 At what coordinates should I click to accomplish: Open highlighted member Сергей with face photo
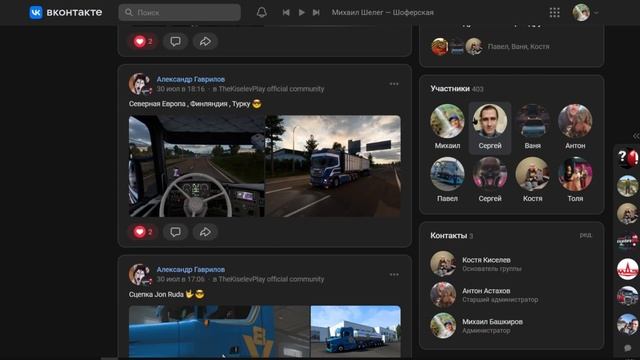point(490,121)
